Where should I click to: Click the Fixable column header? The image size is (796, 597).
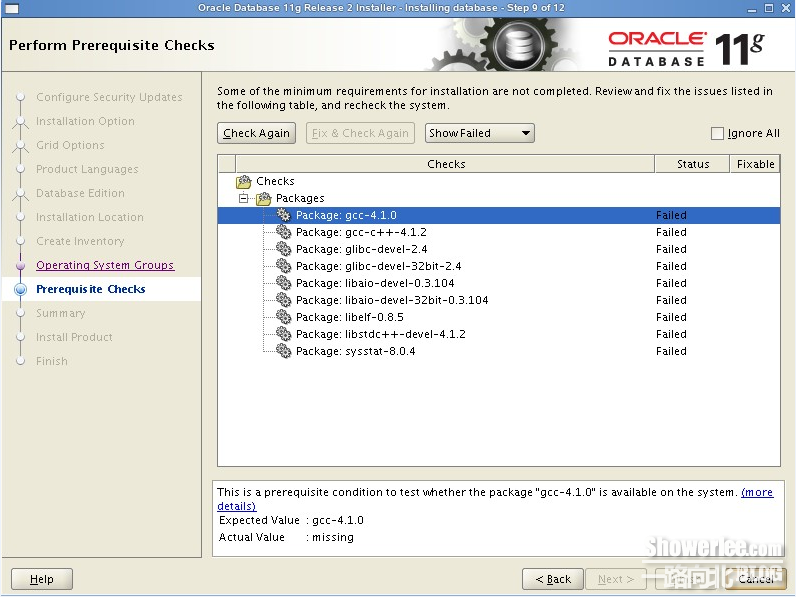(755, 164)
